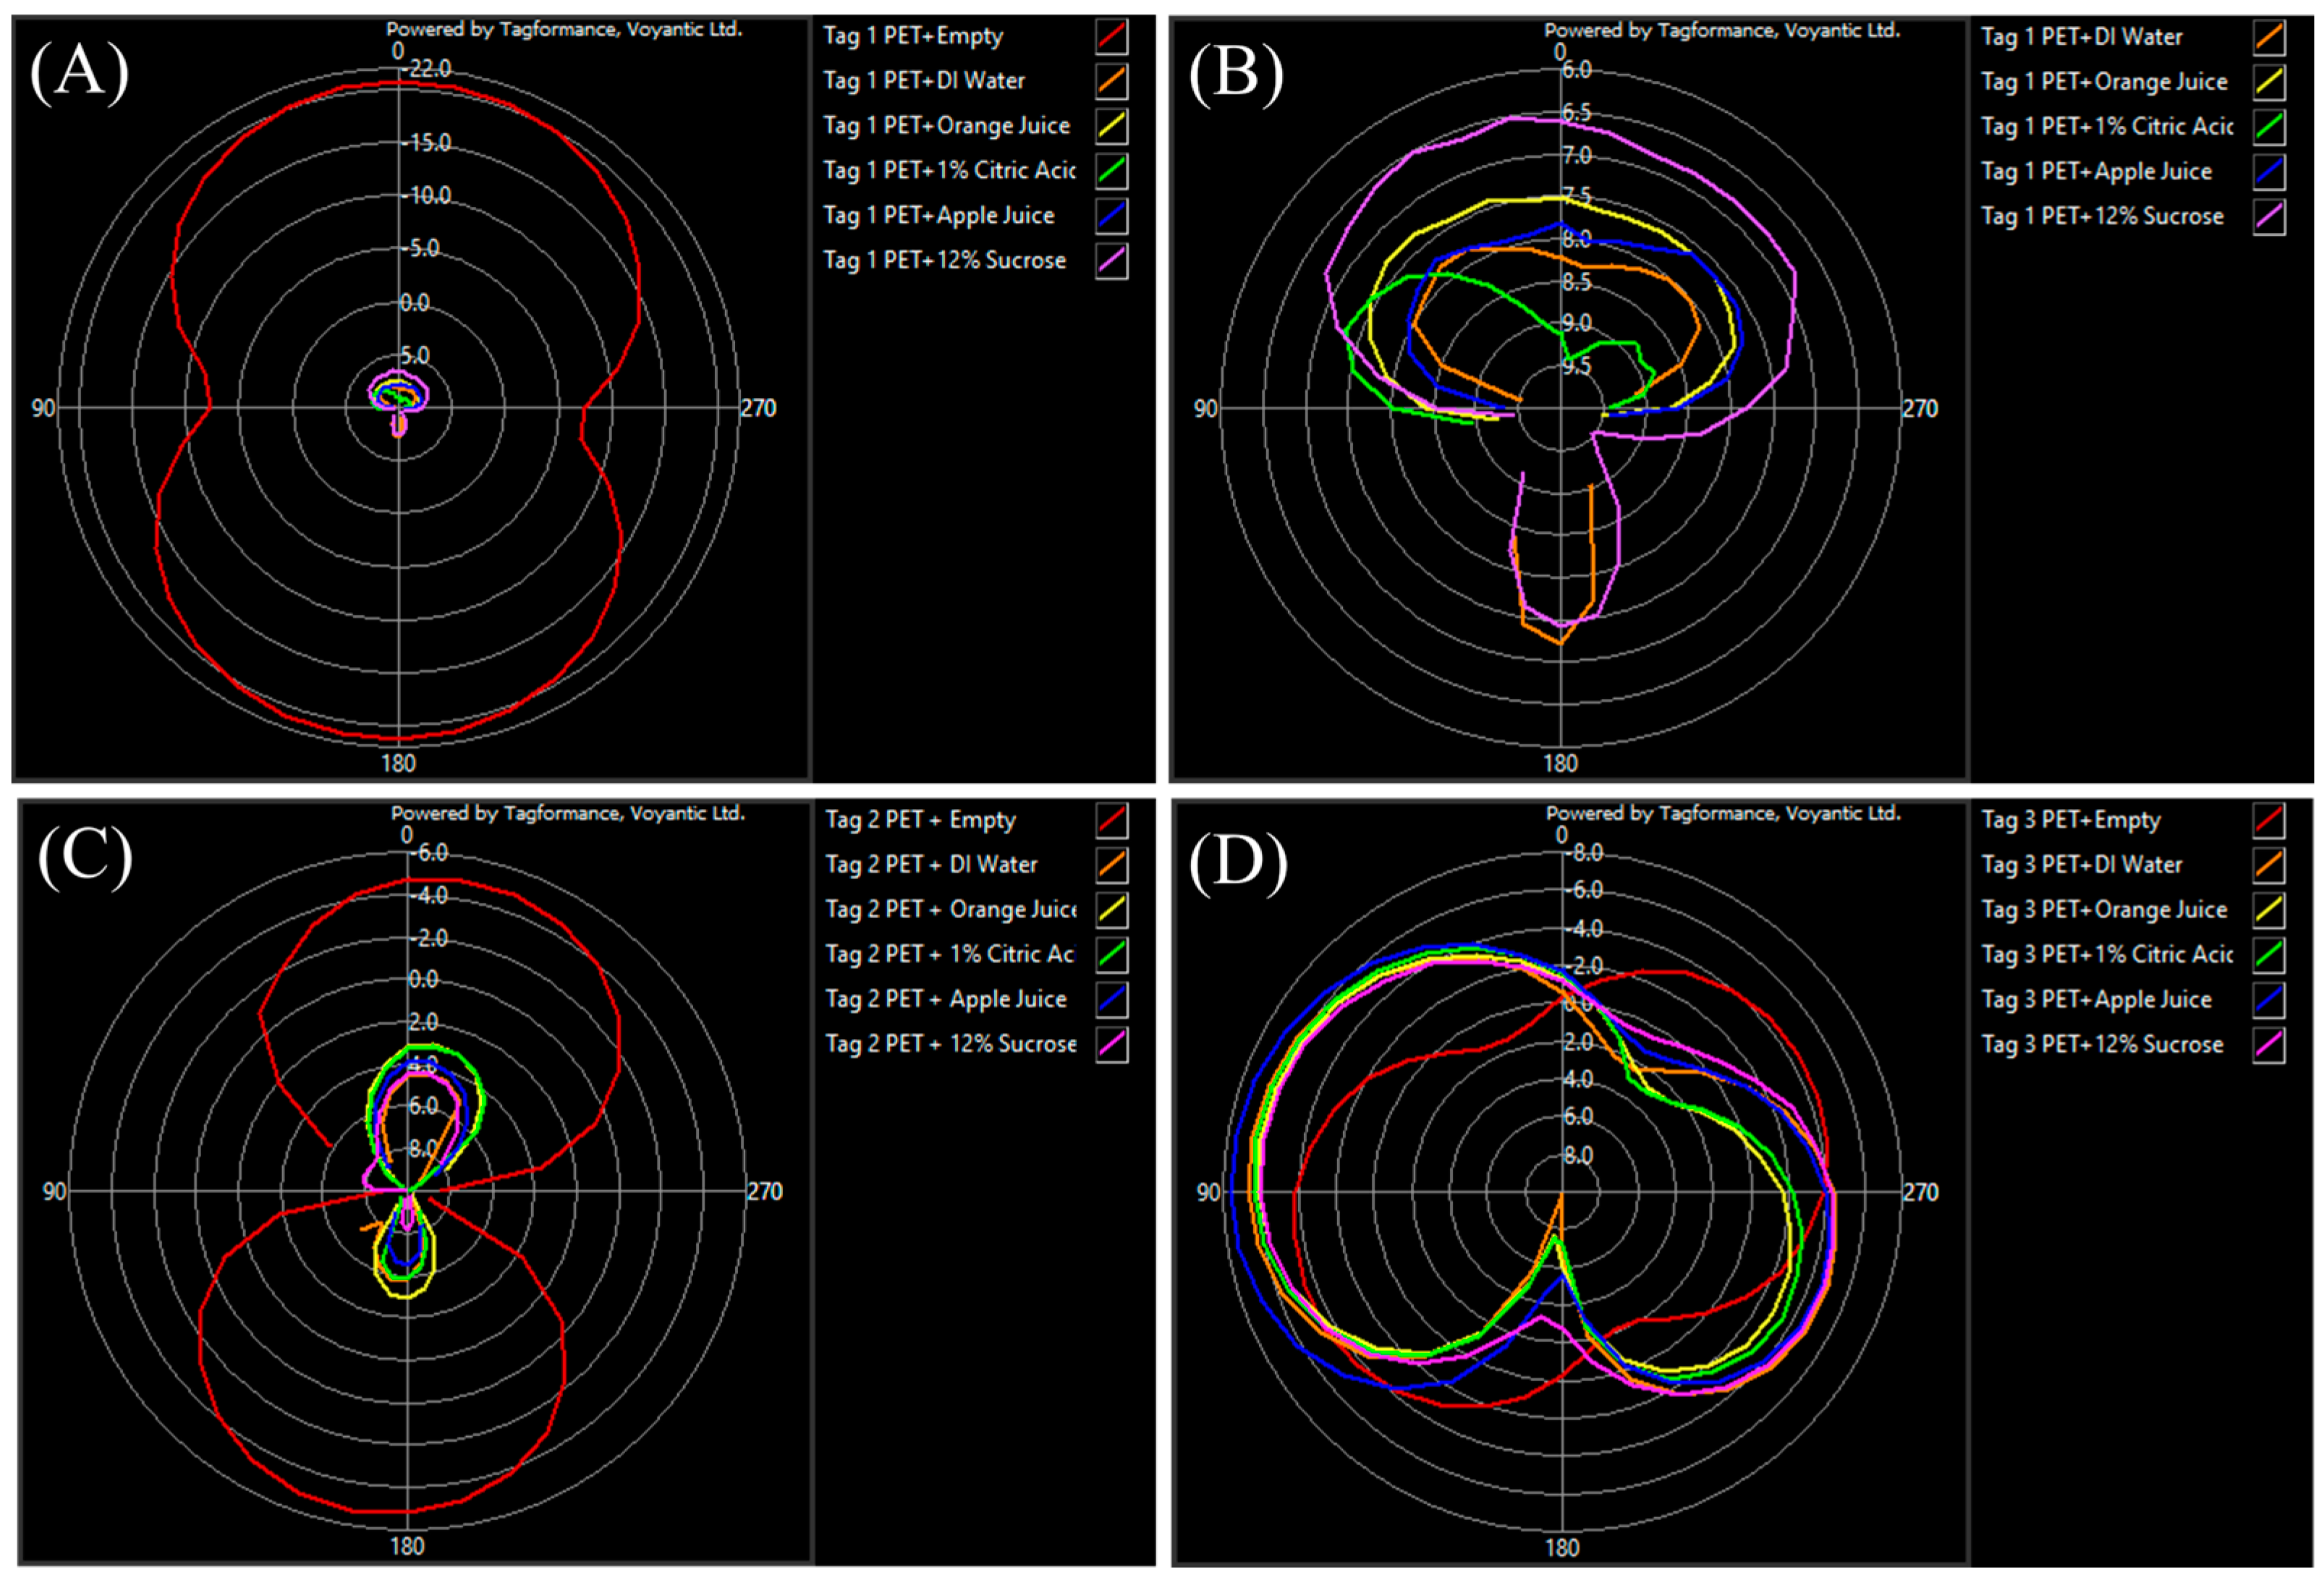
Task: Click magenta swatch for Tag 3 PET+12% Sucrose
Action: point(2269,1045)
